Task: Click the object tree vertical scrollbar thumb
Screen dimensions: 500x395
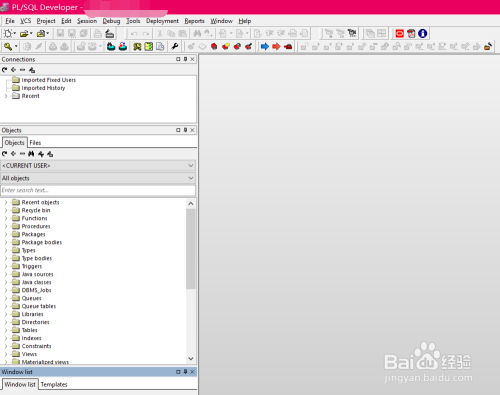Action: (191, 249)
